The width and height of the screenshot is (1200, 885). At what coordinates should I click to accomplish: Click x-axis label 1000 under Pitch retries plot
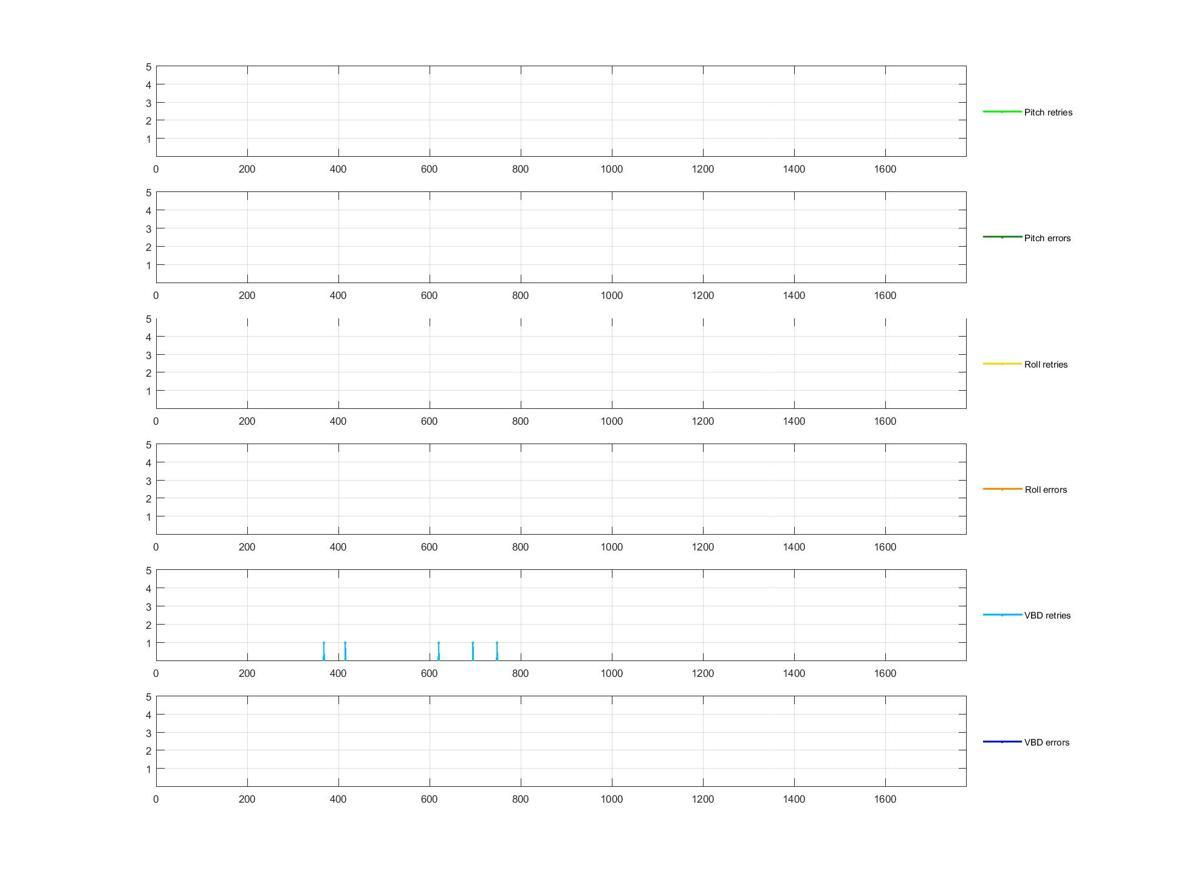(x=612, y=170)
